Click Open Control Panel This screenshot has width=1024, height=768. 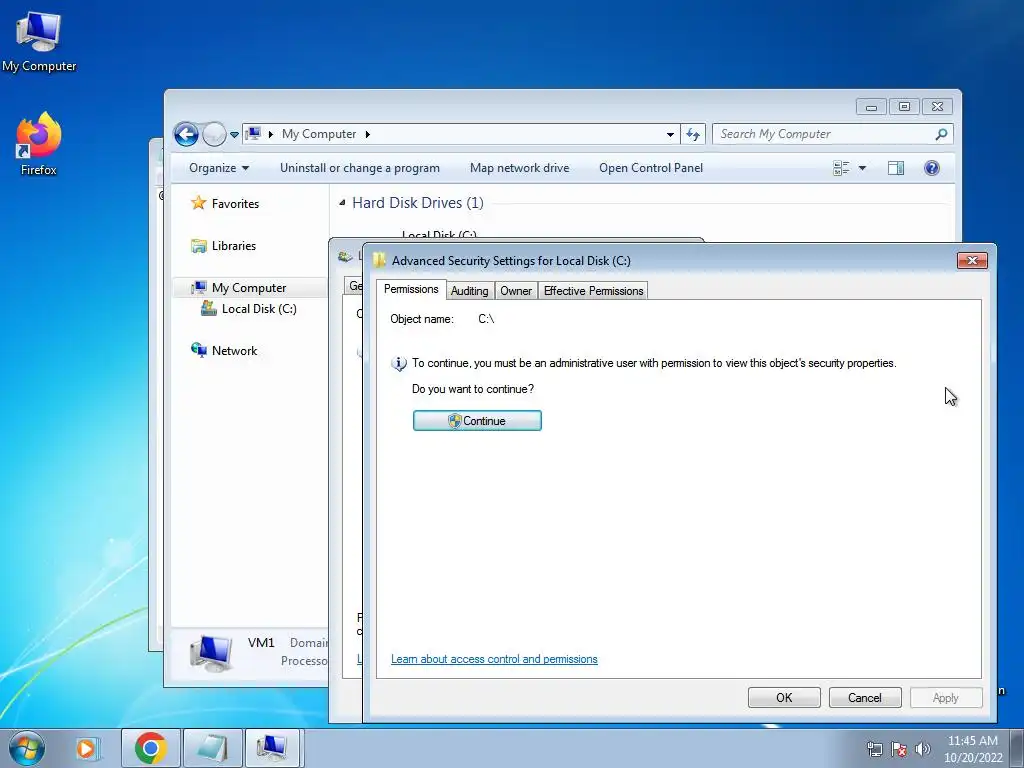coord(650,168)
